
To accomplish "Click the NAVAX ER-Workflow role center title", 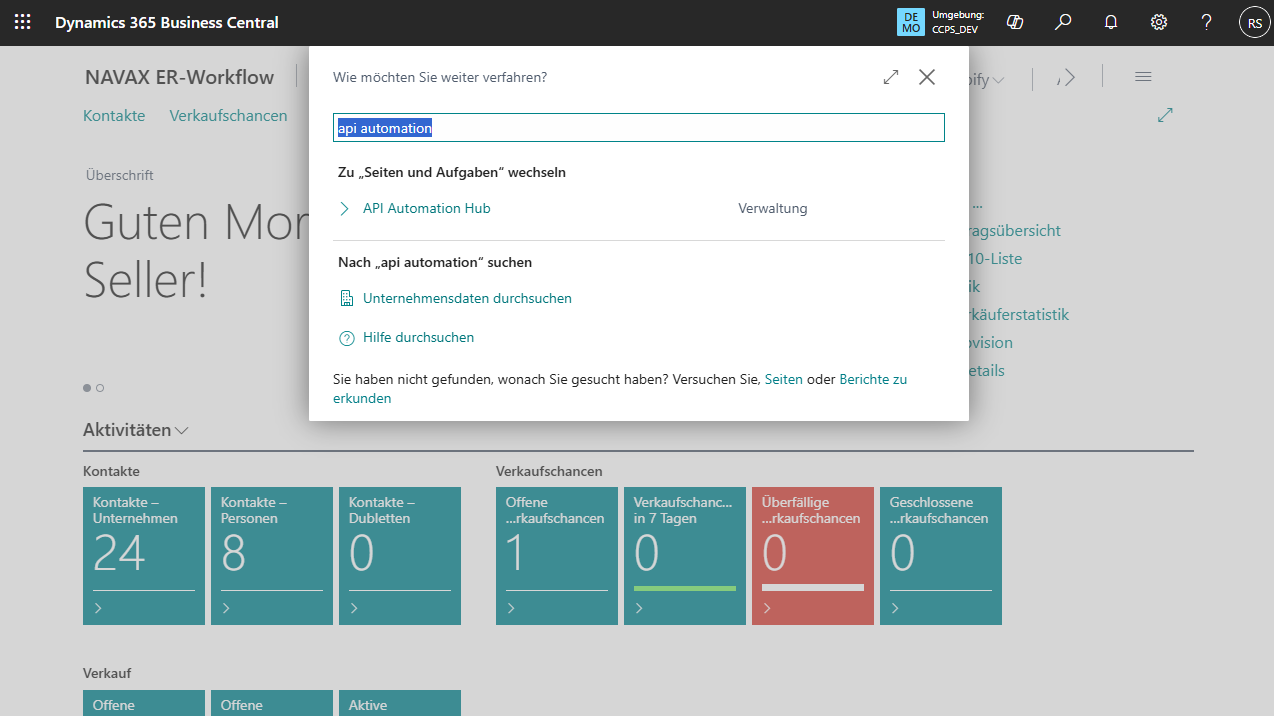I will tap(180, 77).
